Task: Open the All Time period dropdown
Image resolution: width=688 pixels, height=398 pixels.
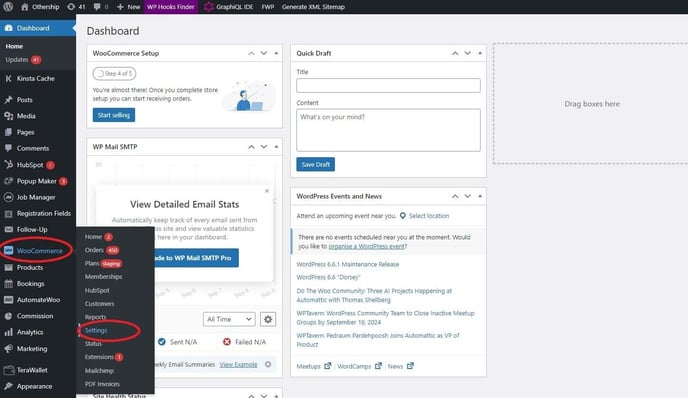Action: click(229, 319)
